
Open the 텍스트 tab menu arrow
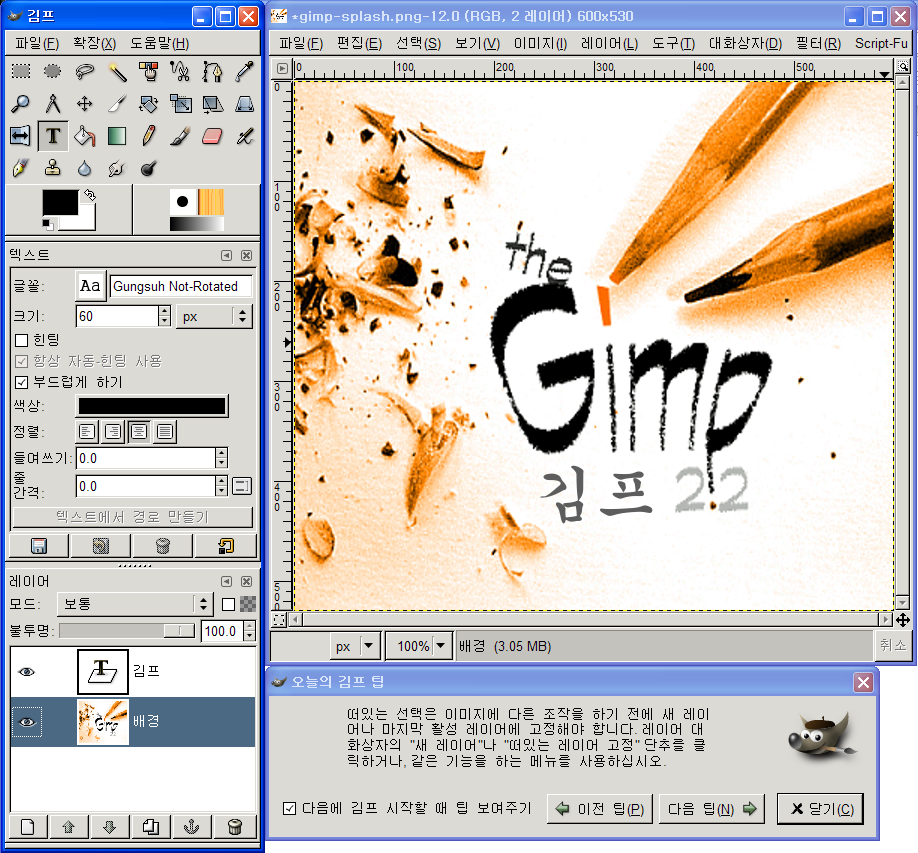tap(227, 255)
